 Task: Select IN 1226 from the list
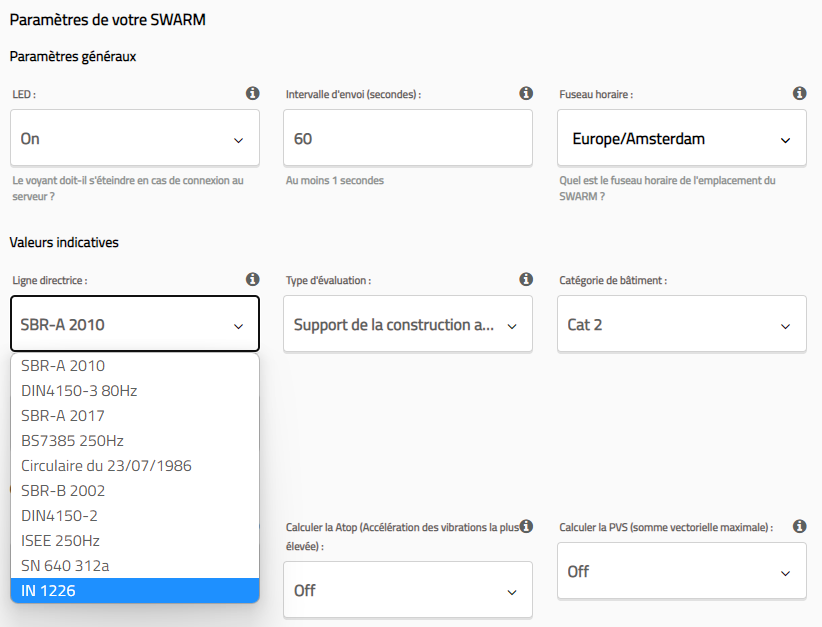pyautogui.click(x=135, y=591)
